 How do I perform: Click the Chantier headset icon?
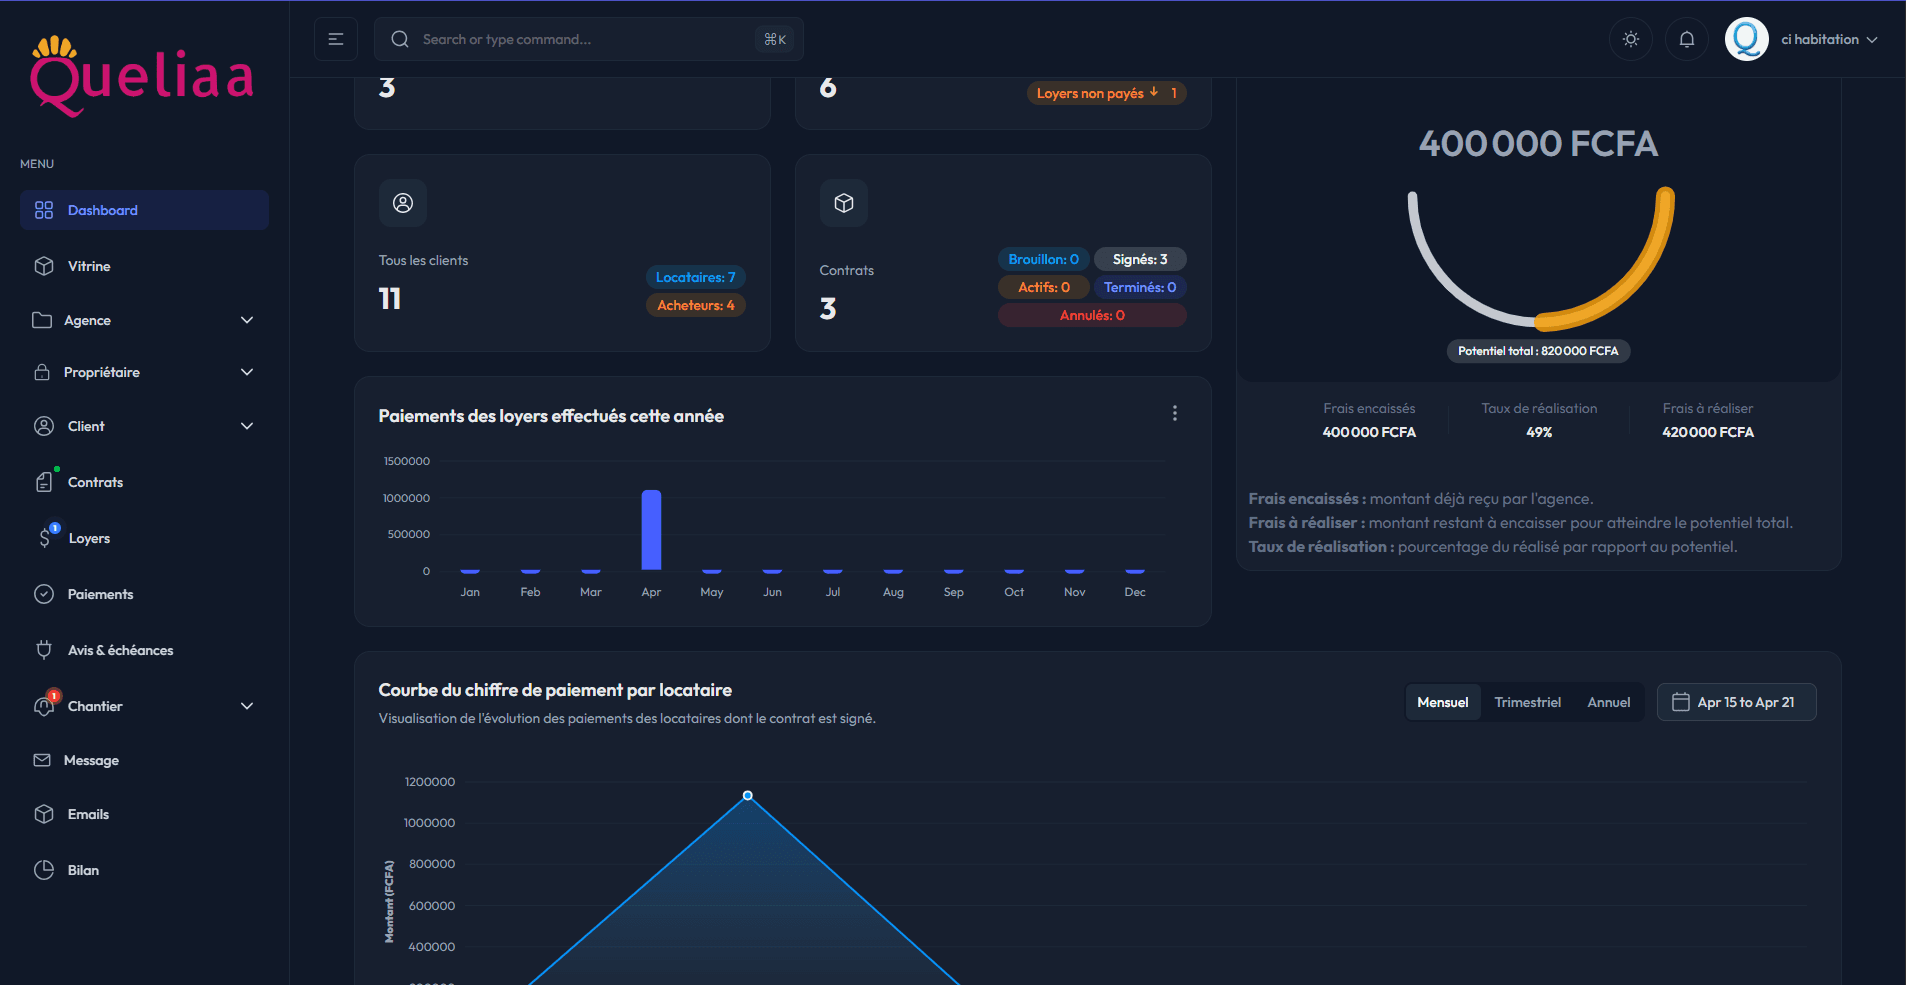44,706
